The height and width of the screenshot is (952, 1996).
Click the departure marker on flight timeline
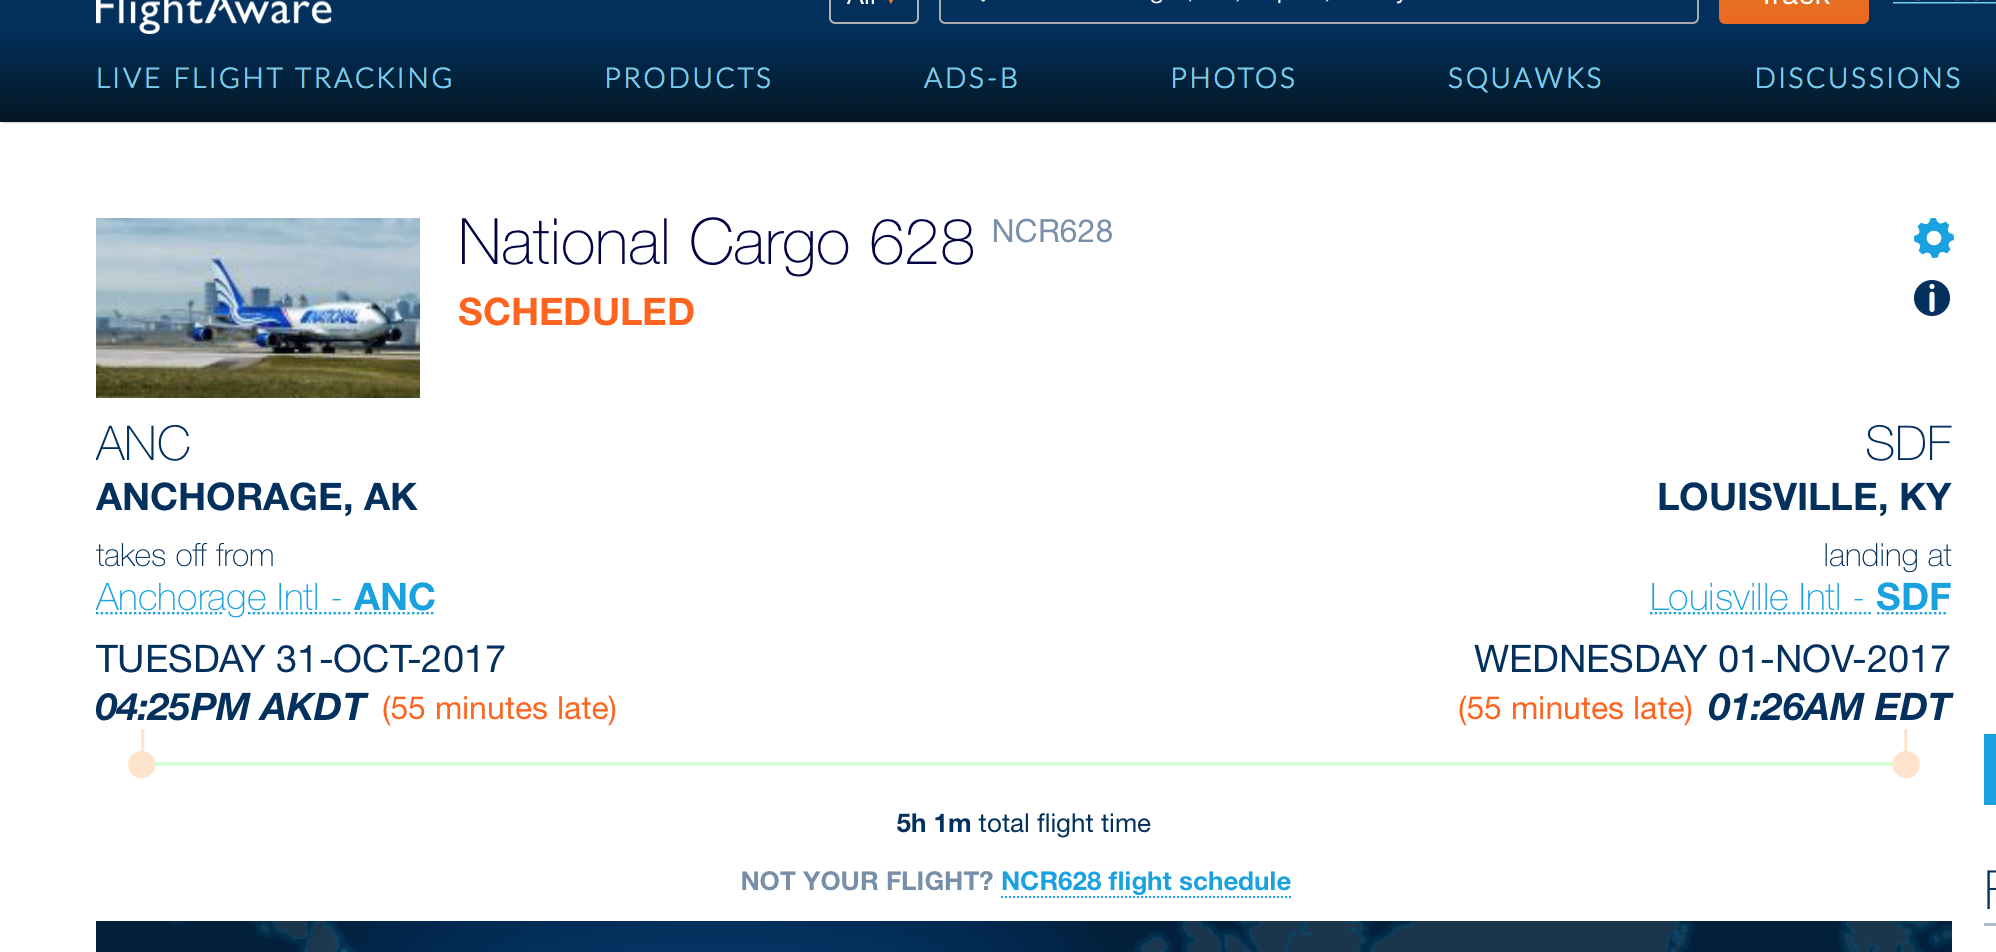coord(142,764)
